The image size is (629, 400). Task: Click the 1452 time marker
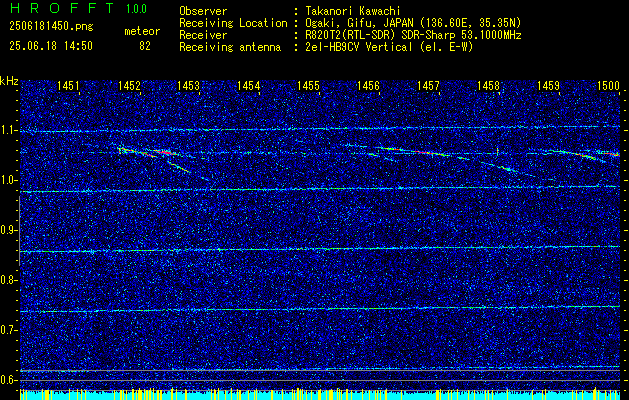[x=130, y=85]
